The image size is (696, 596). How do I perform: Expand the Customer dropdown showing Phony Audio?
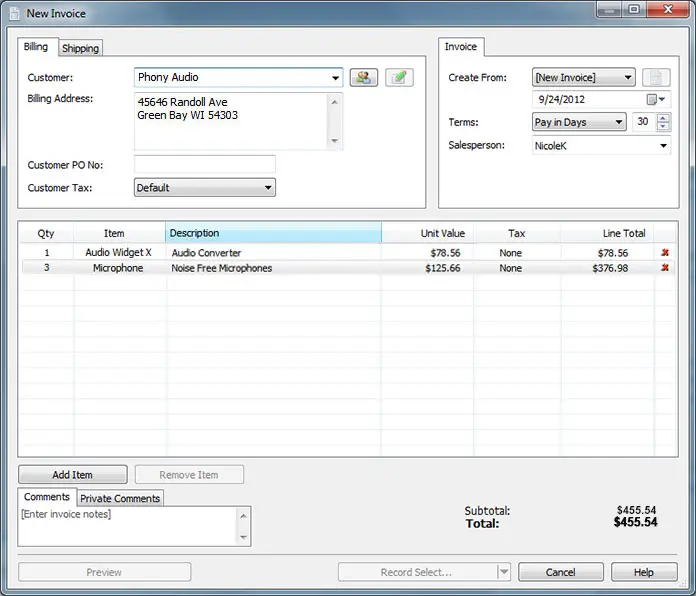click(x=335, y=78)
